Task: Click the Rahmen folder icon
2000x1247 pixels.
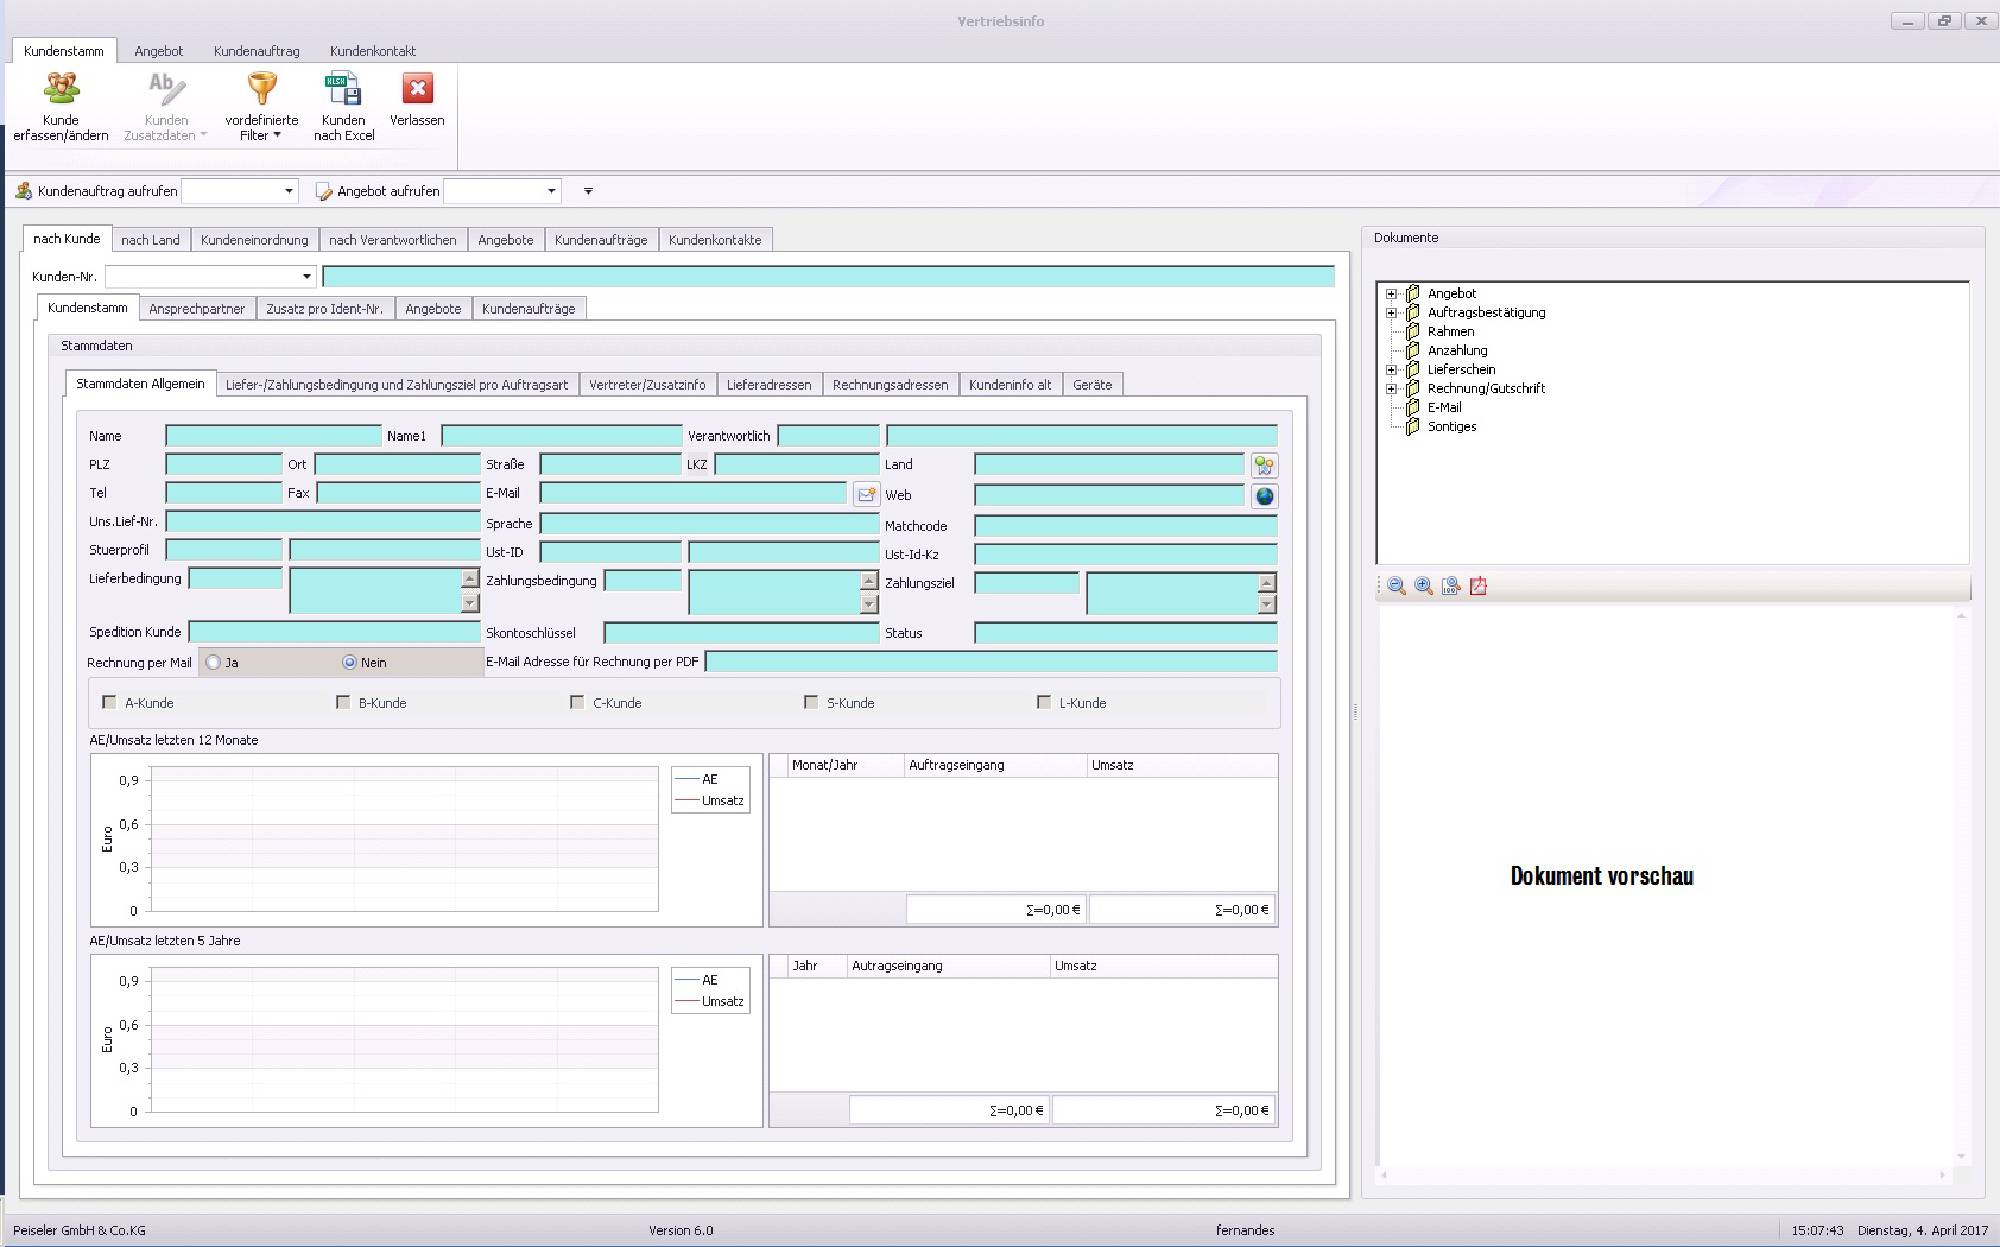Action: coord(1413,331)
